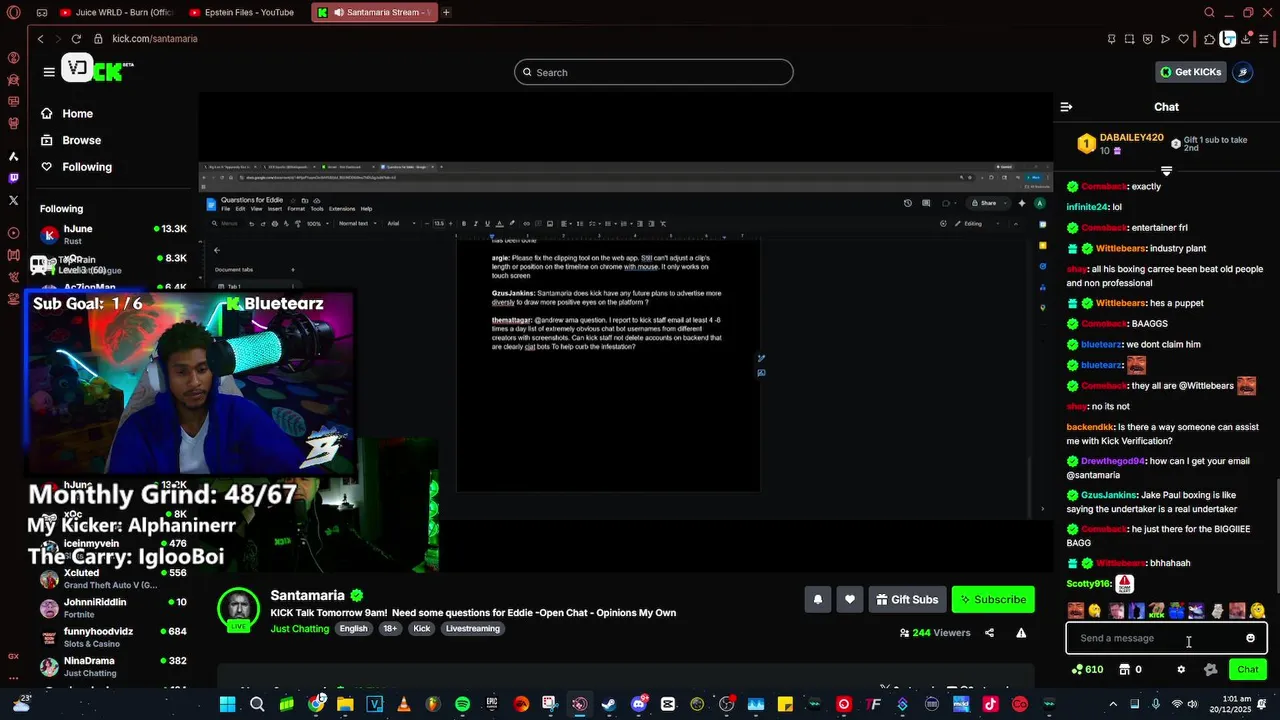Click the Kick stream tag
1280x720 pixels.
coord(422,629)
